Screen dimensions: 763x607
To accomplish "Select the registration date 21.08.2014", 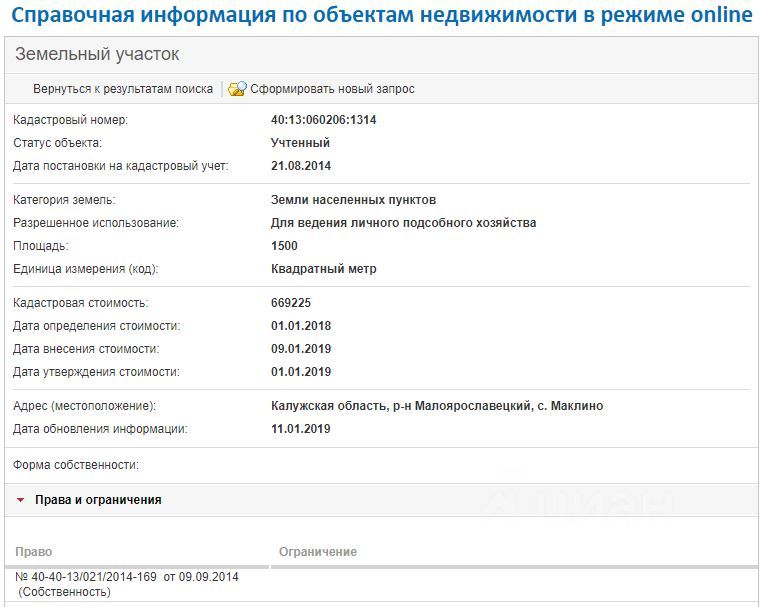I will 301,166.
